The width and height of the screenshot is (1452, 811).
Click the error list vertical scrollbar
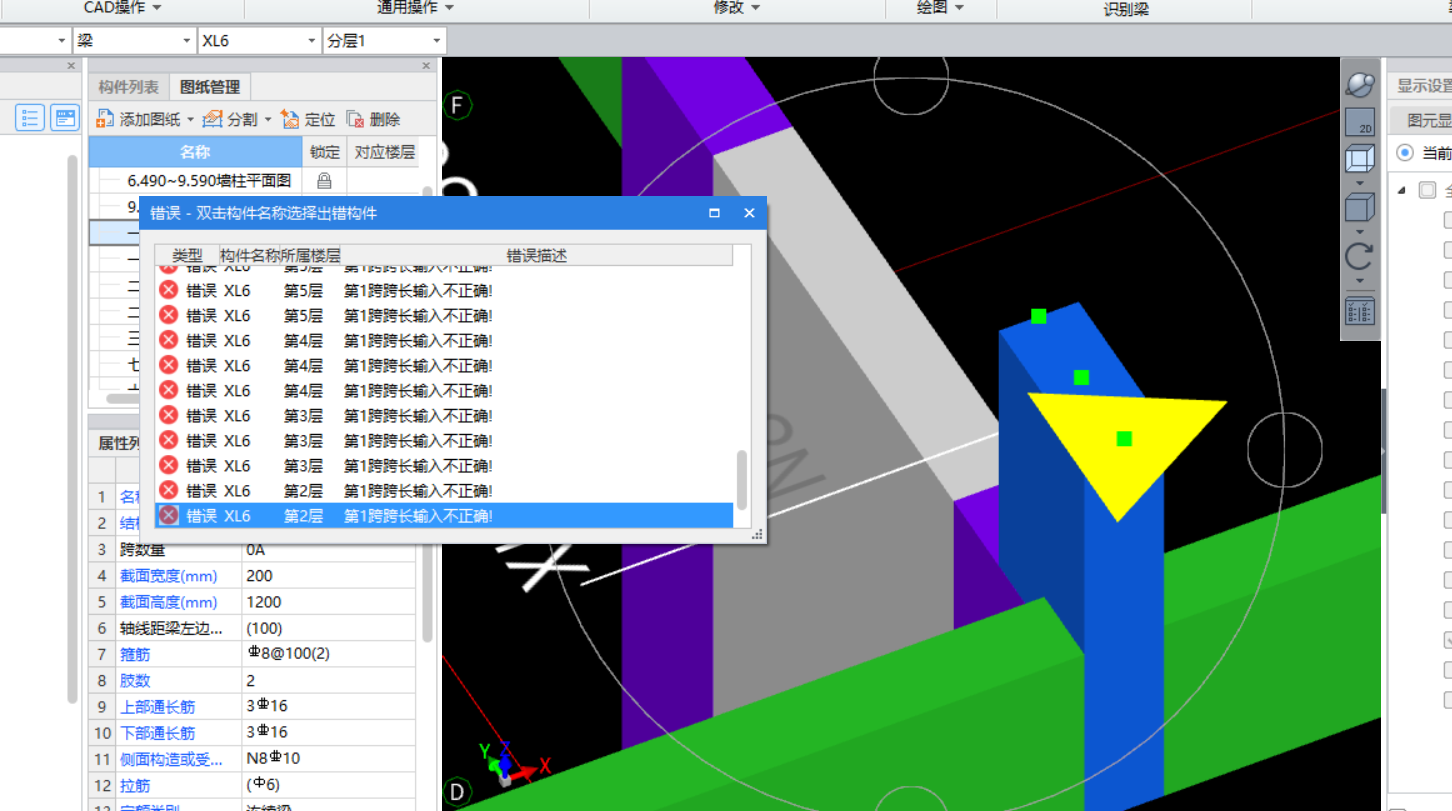click(742, 480)
